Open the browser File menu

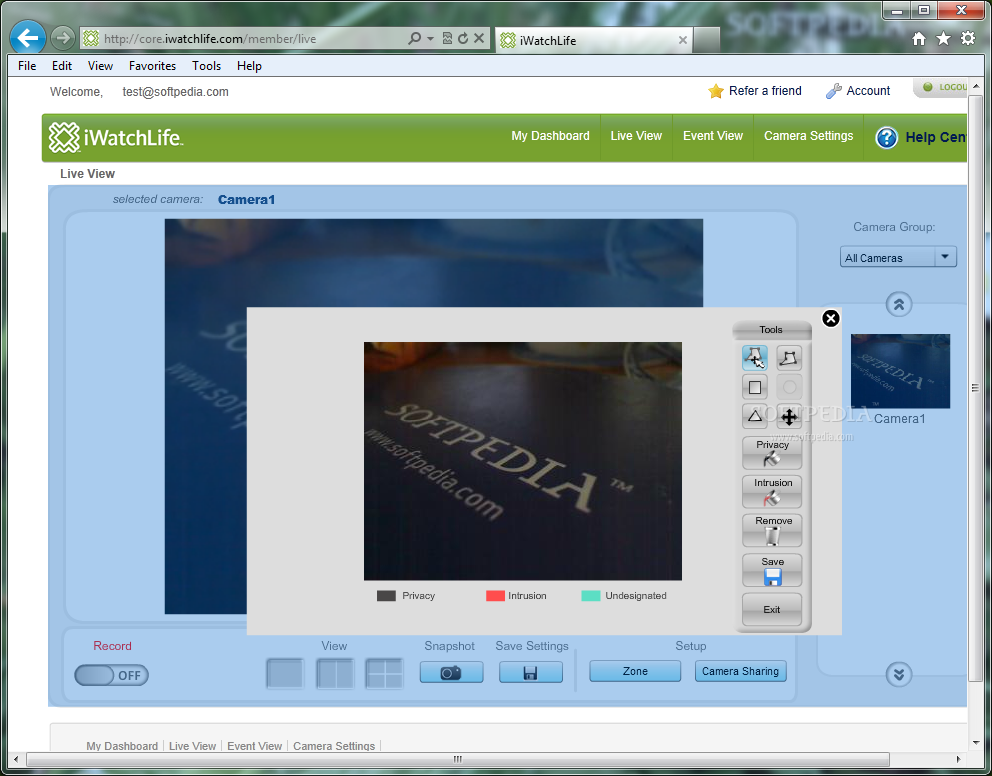click(27, 66)
